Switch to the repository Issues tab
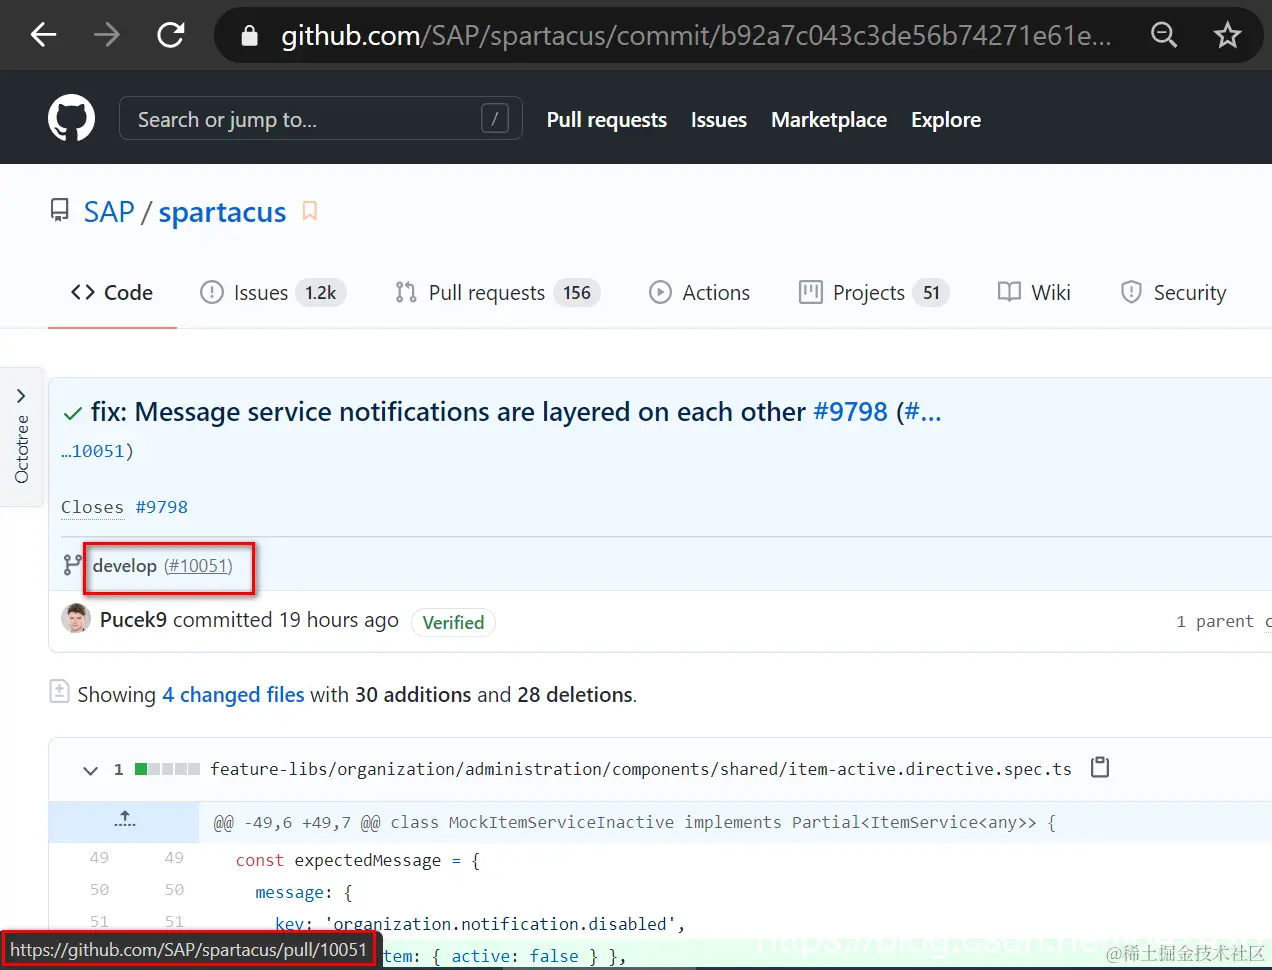Image resolution: width=1272 pixels, height=970 pixels. coord(272,292)
